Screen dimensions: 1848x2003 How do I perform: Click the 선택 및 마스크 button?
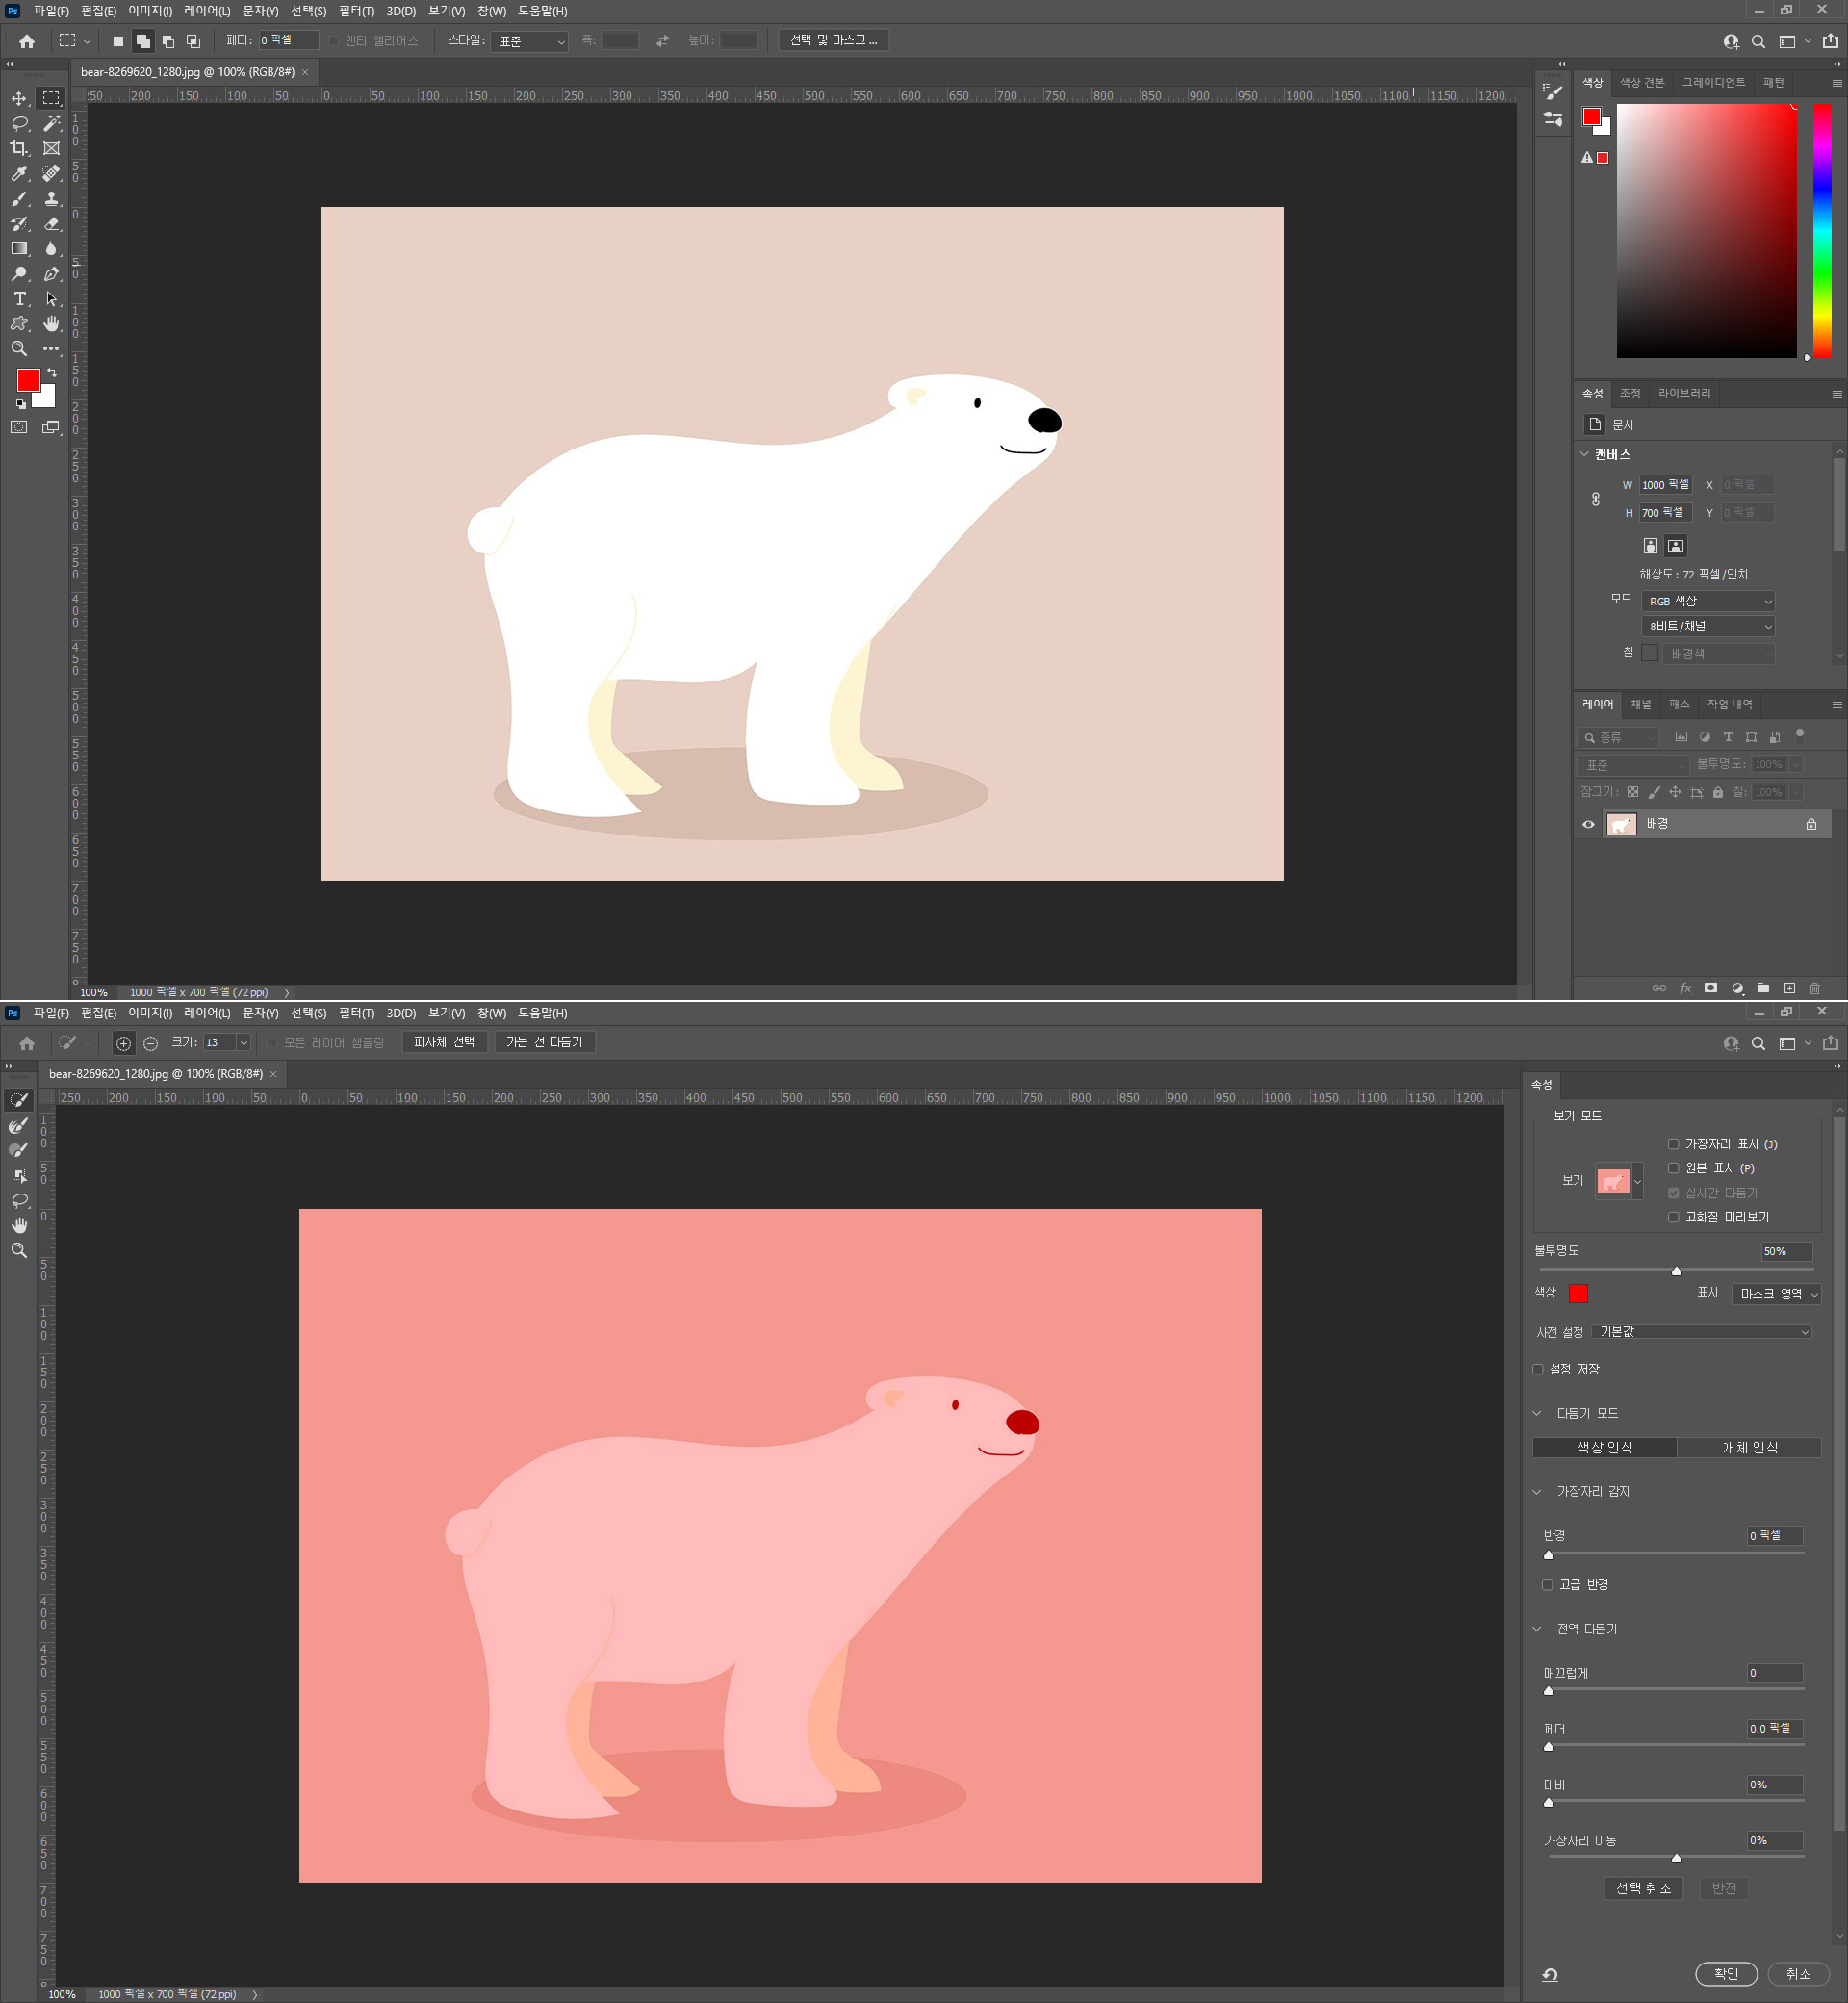[833, 40]
